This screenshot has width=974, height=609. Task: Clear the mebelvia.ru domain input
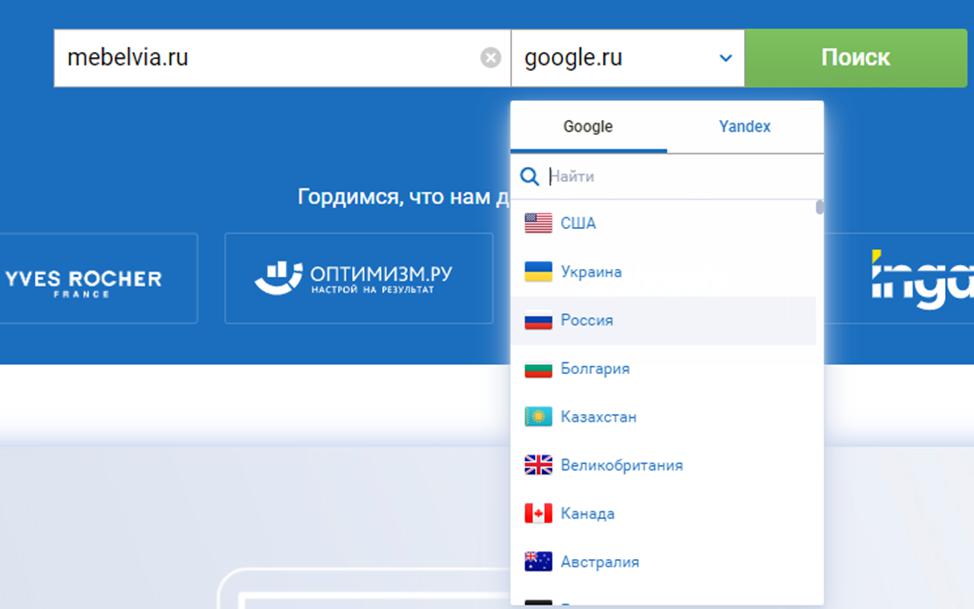tap(491, 58)
